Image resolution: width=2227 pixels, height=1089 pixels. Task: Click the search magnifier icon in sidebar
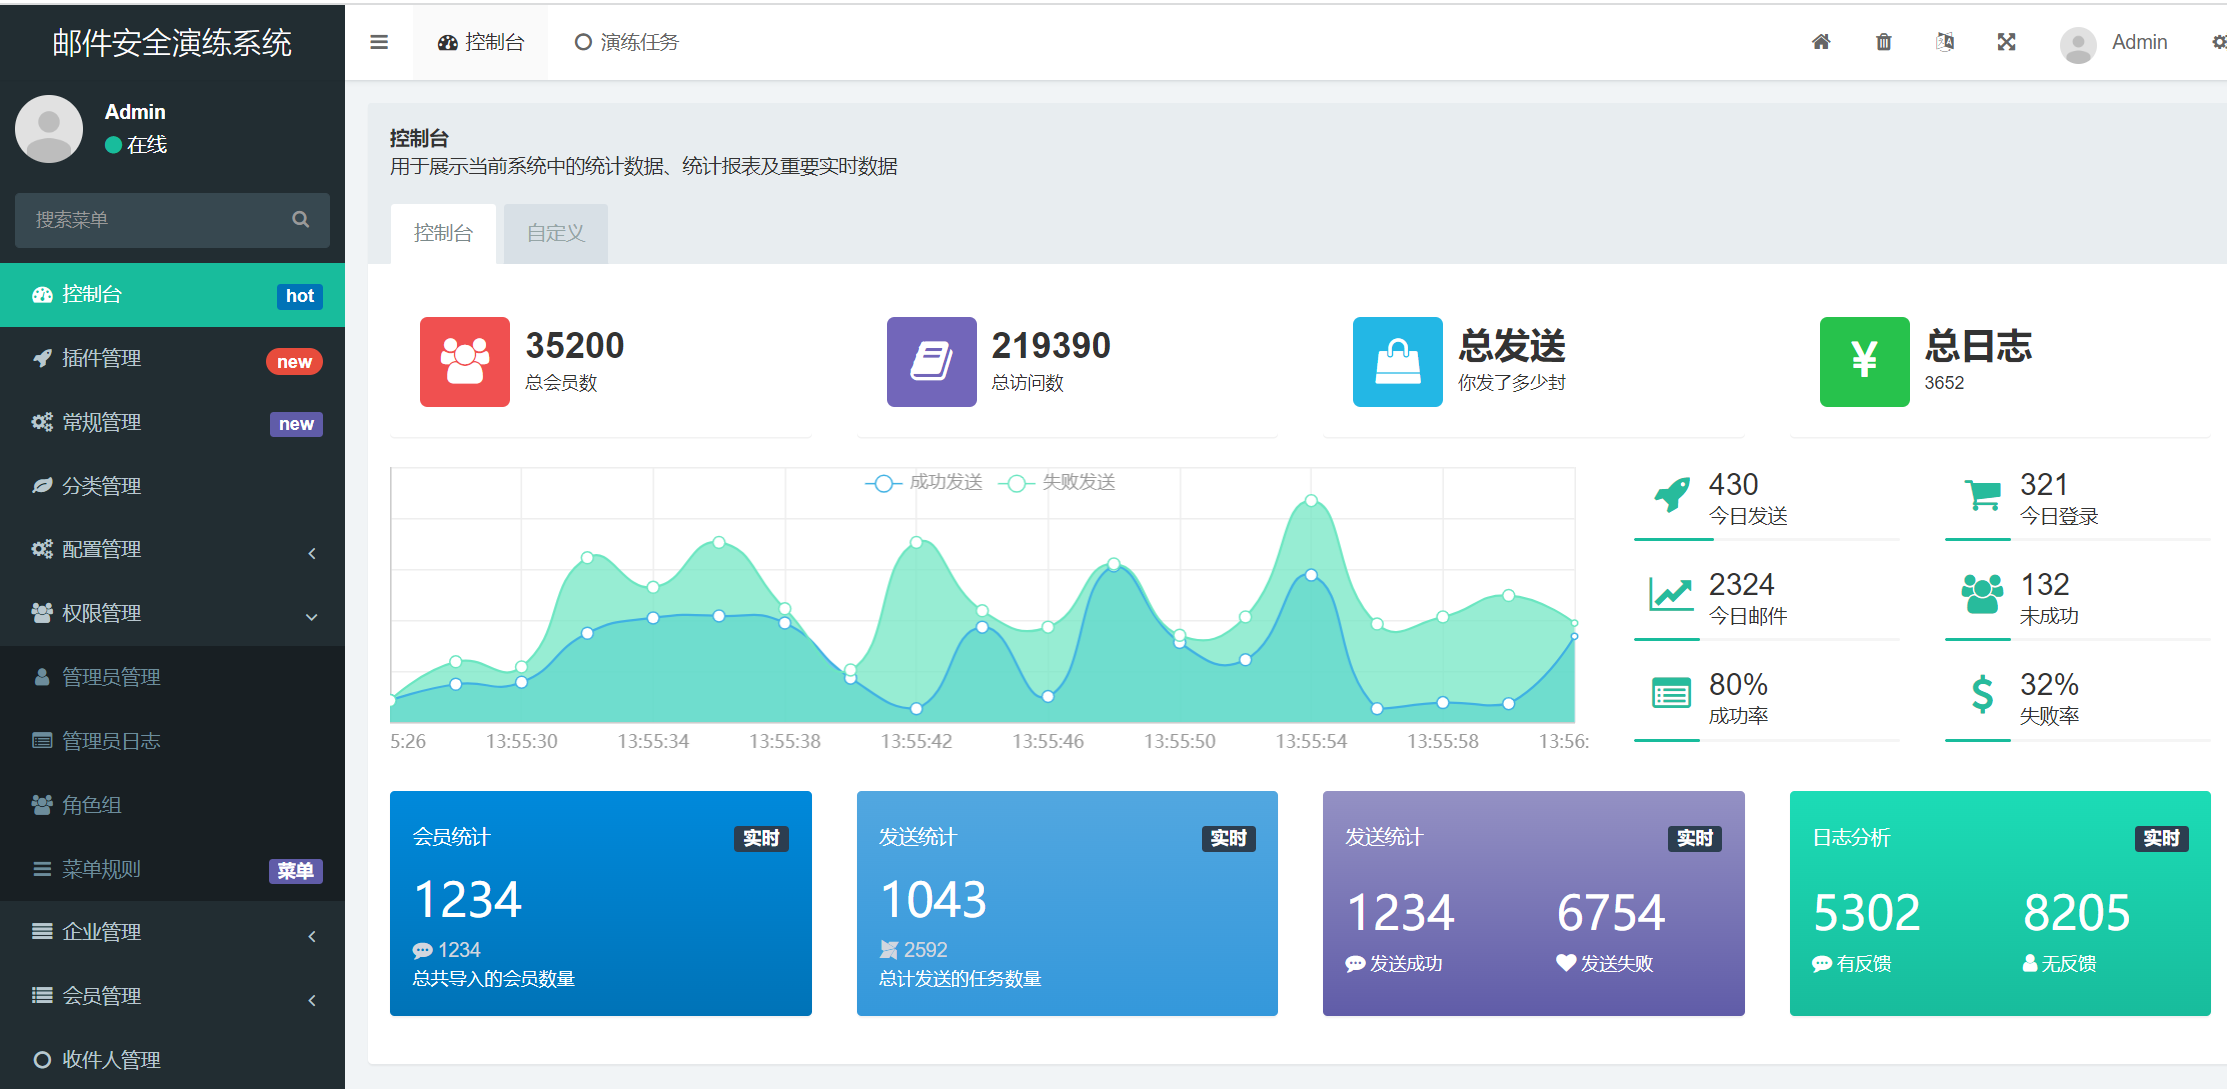click(x=300, y=219)
